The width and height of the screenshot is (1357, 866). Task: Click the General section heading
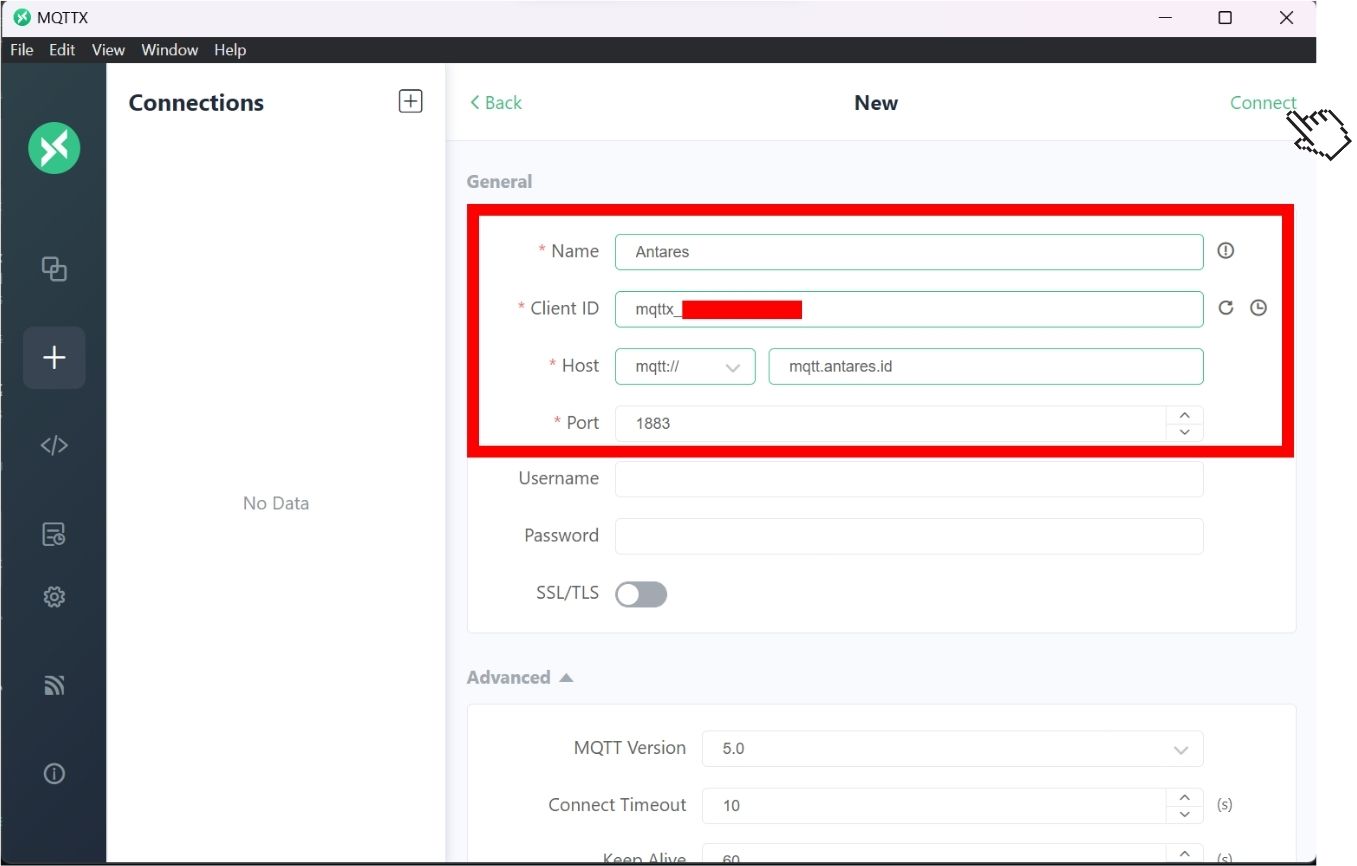[499, 181]
